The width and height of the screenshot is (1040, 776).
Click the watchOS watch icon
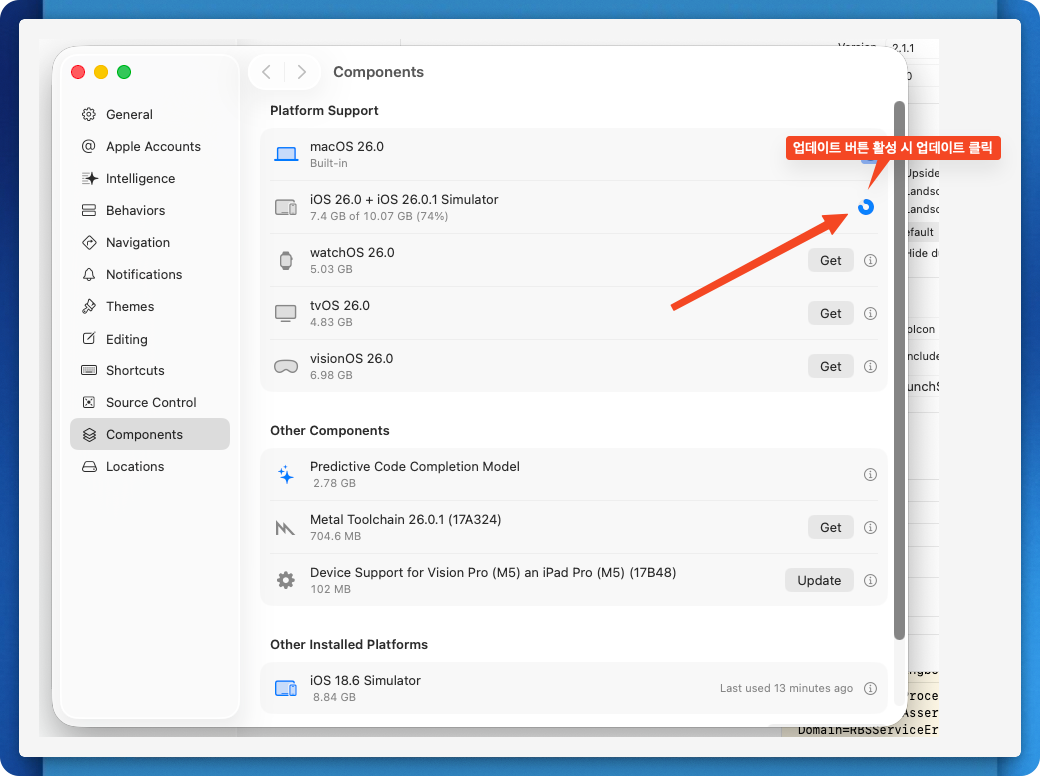(286, 261)
